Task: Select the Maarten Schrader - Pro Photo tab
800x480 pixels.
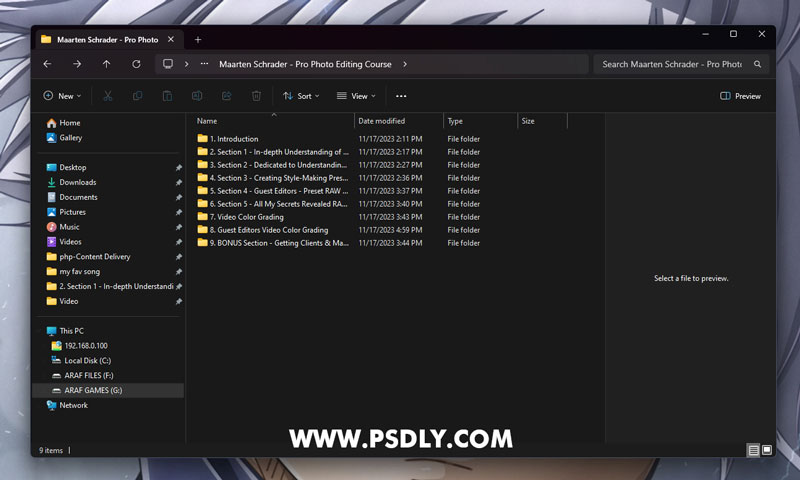Action: tap(105, 39)
